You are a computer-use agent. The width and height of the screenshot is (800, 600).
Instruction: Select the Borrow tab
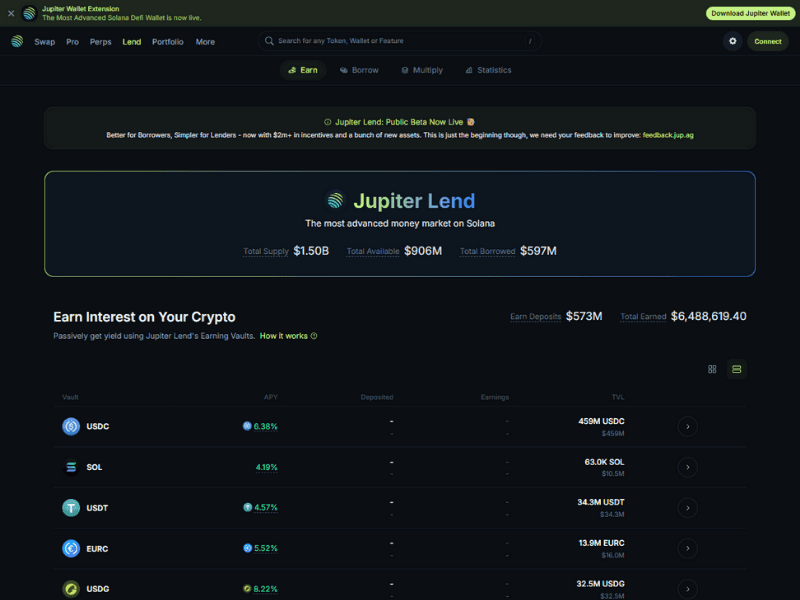358,70
